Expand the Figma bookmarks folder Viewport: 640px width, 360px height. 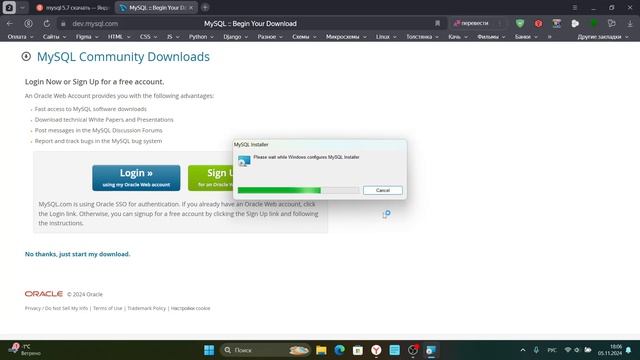pyautogui.click(x=87, y=37)
